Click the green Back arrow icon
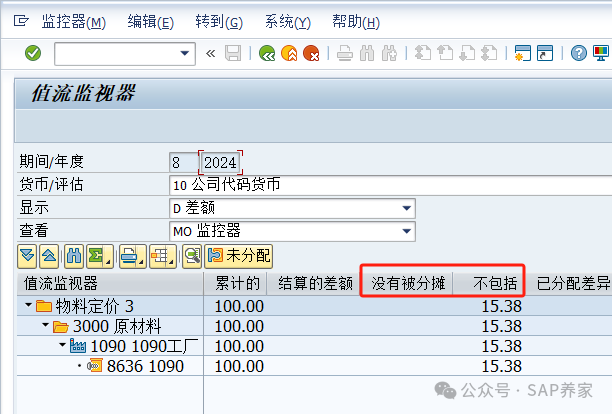This screenshot has width=612, height=414. click(267, 53)
